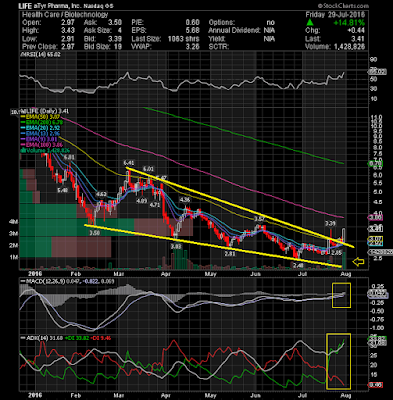Click the Ask Size label

pos(97,30)
